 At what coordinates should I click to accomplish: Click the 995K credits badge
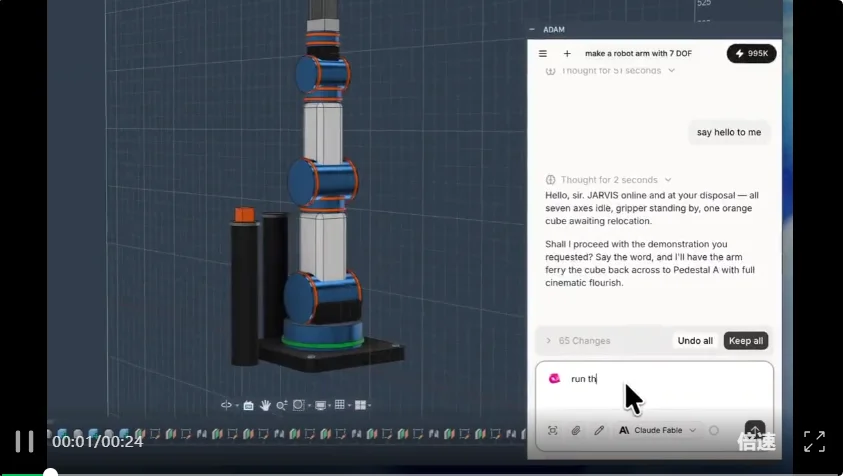click(x=751, y=53)
